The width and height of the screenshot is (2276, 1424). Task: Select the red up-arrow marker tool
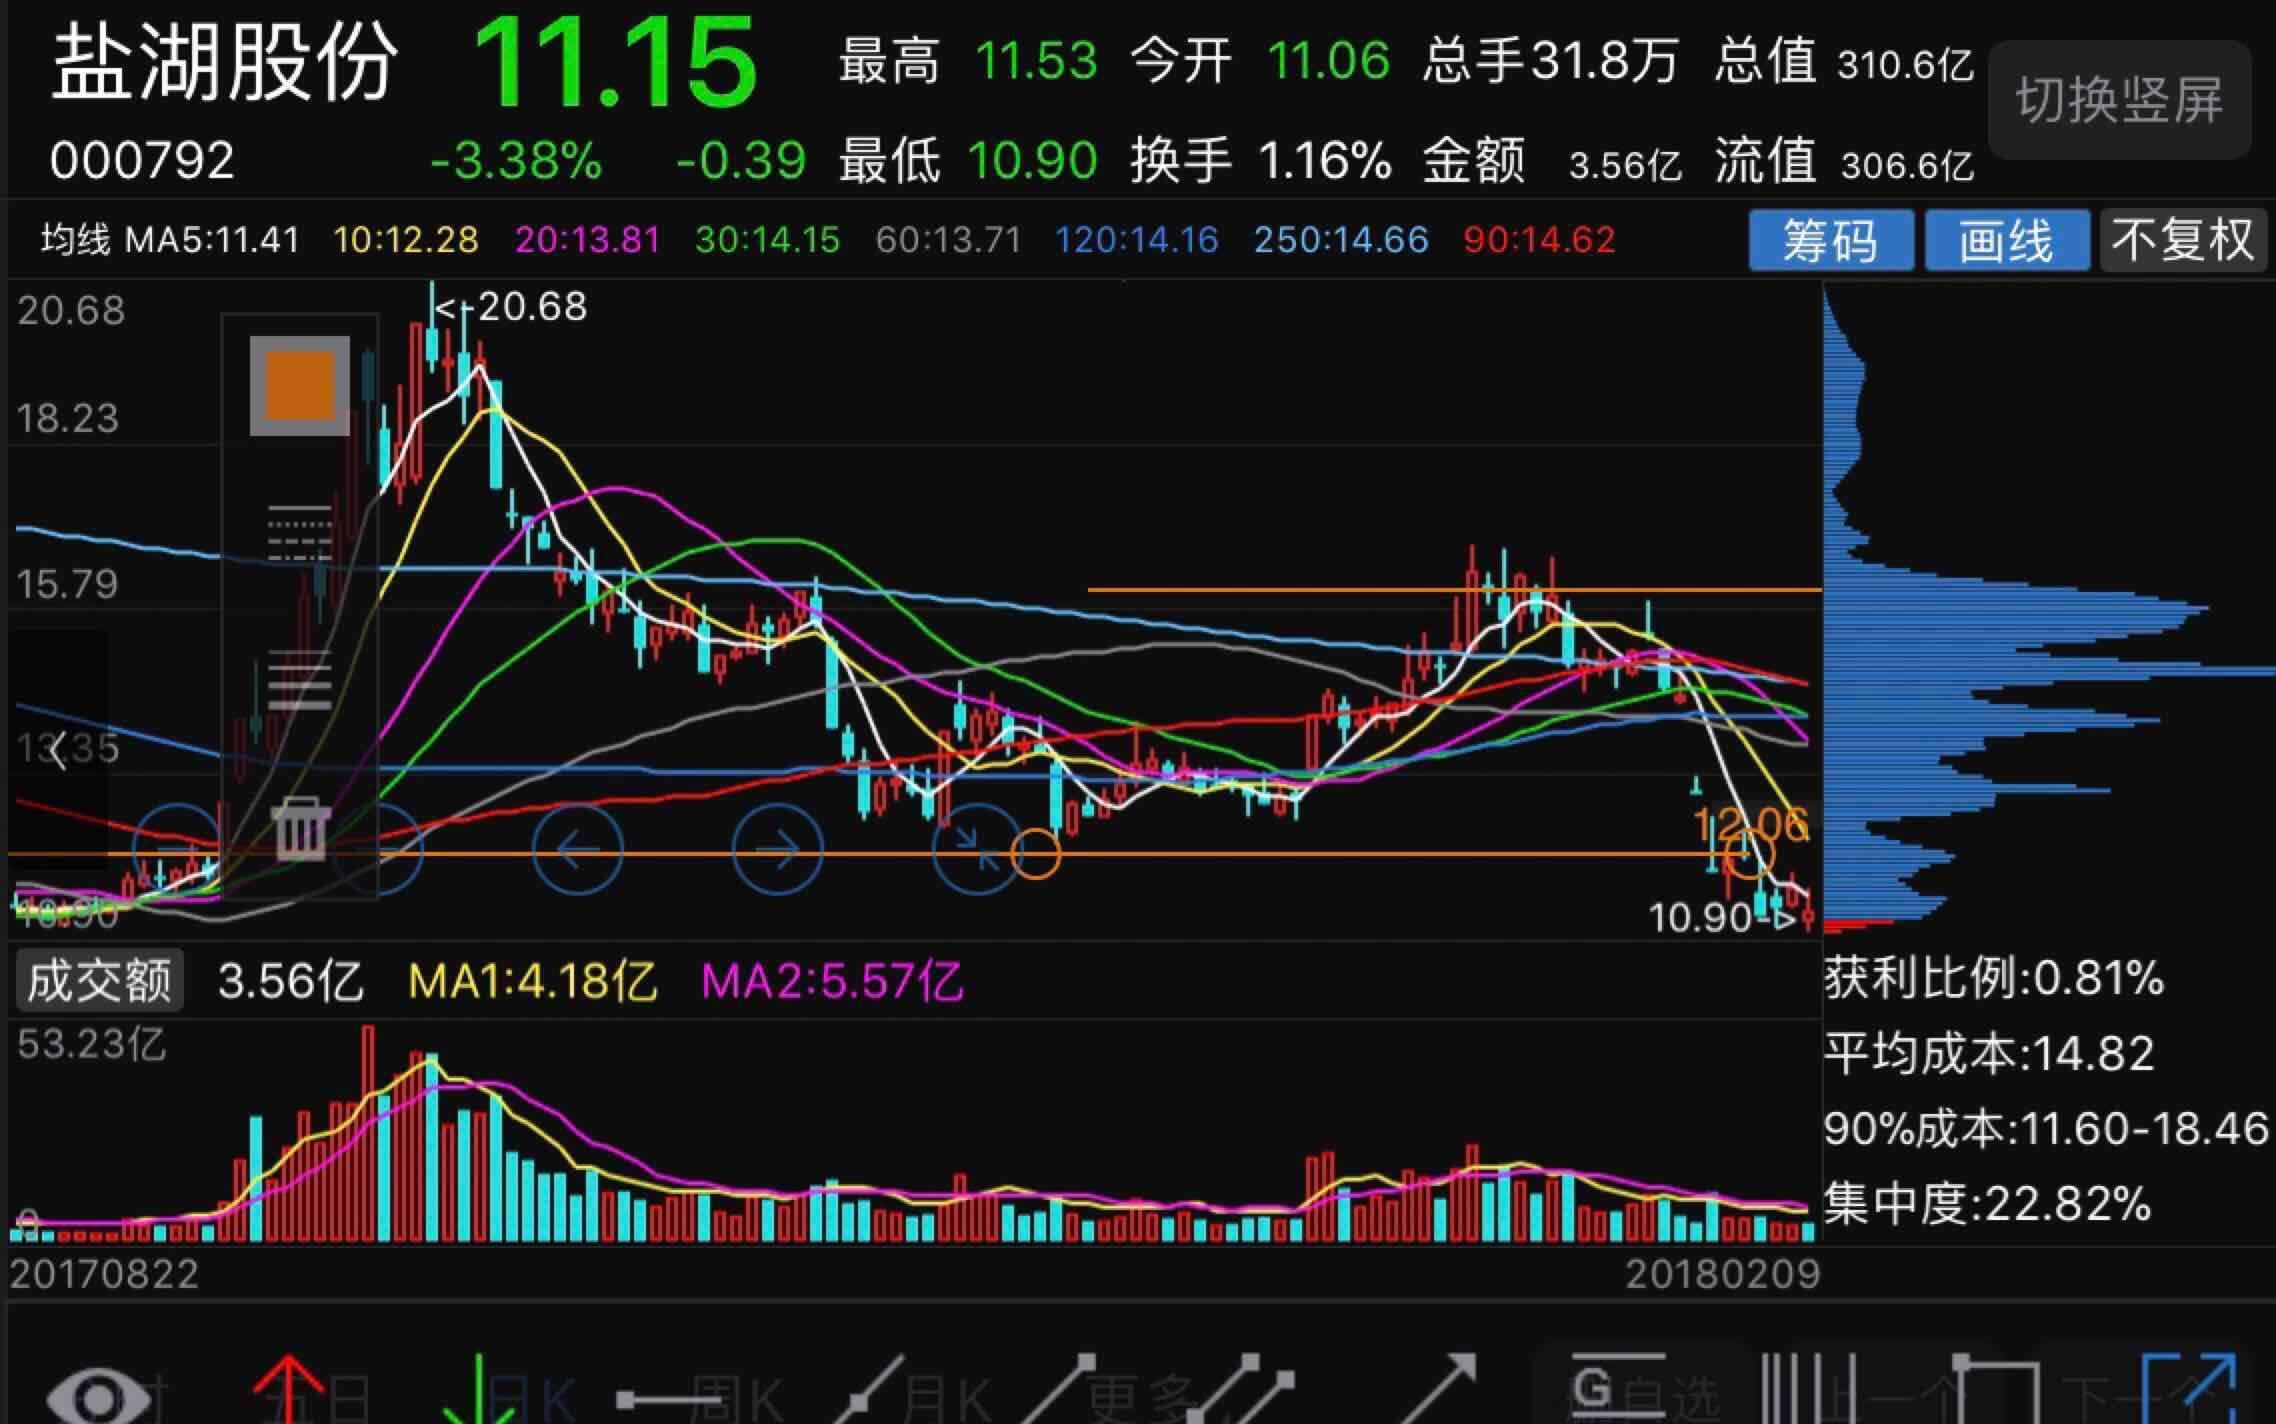(287, 1390)
